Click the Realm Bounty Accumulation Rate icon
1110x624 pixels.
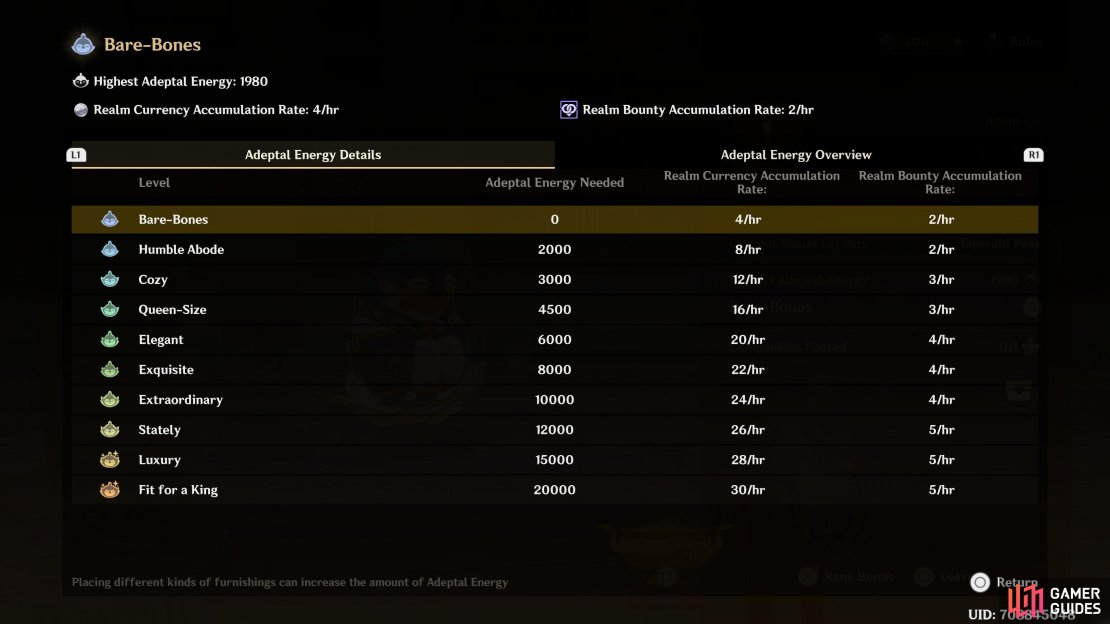coord(568,110)
